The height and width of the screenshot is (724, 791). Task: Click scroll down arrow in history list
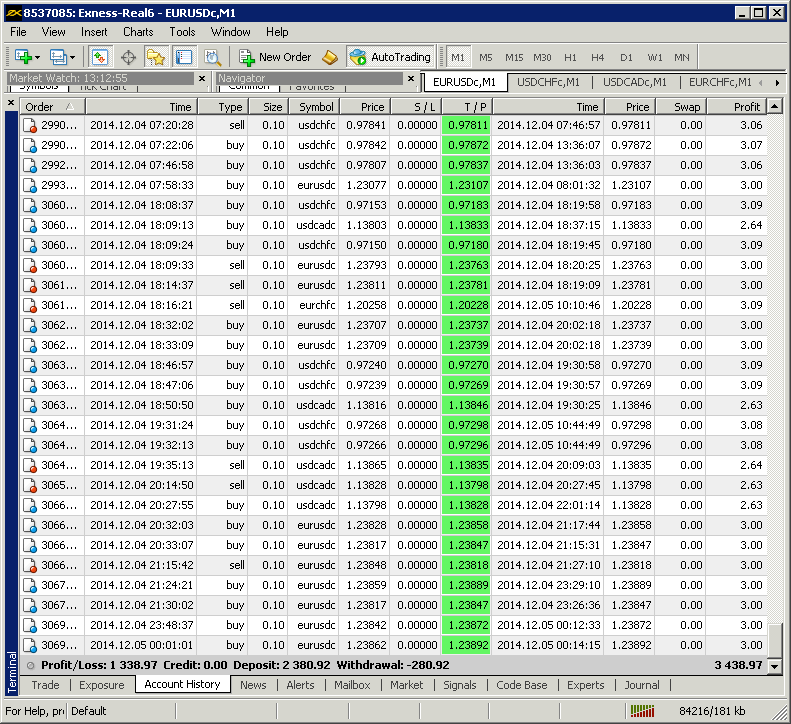[x=775, y=666]
